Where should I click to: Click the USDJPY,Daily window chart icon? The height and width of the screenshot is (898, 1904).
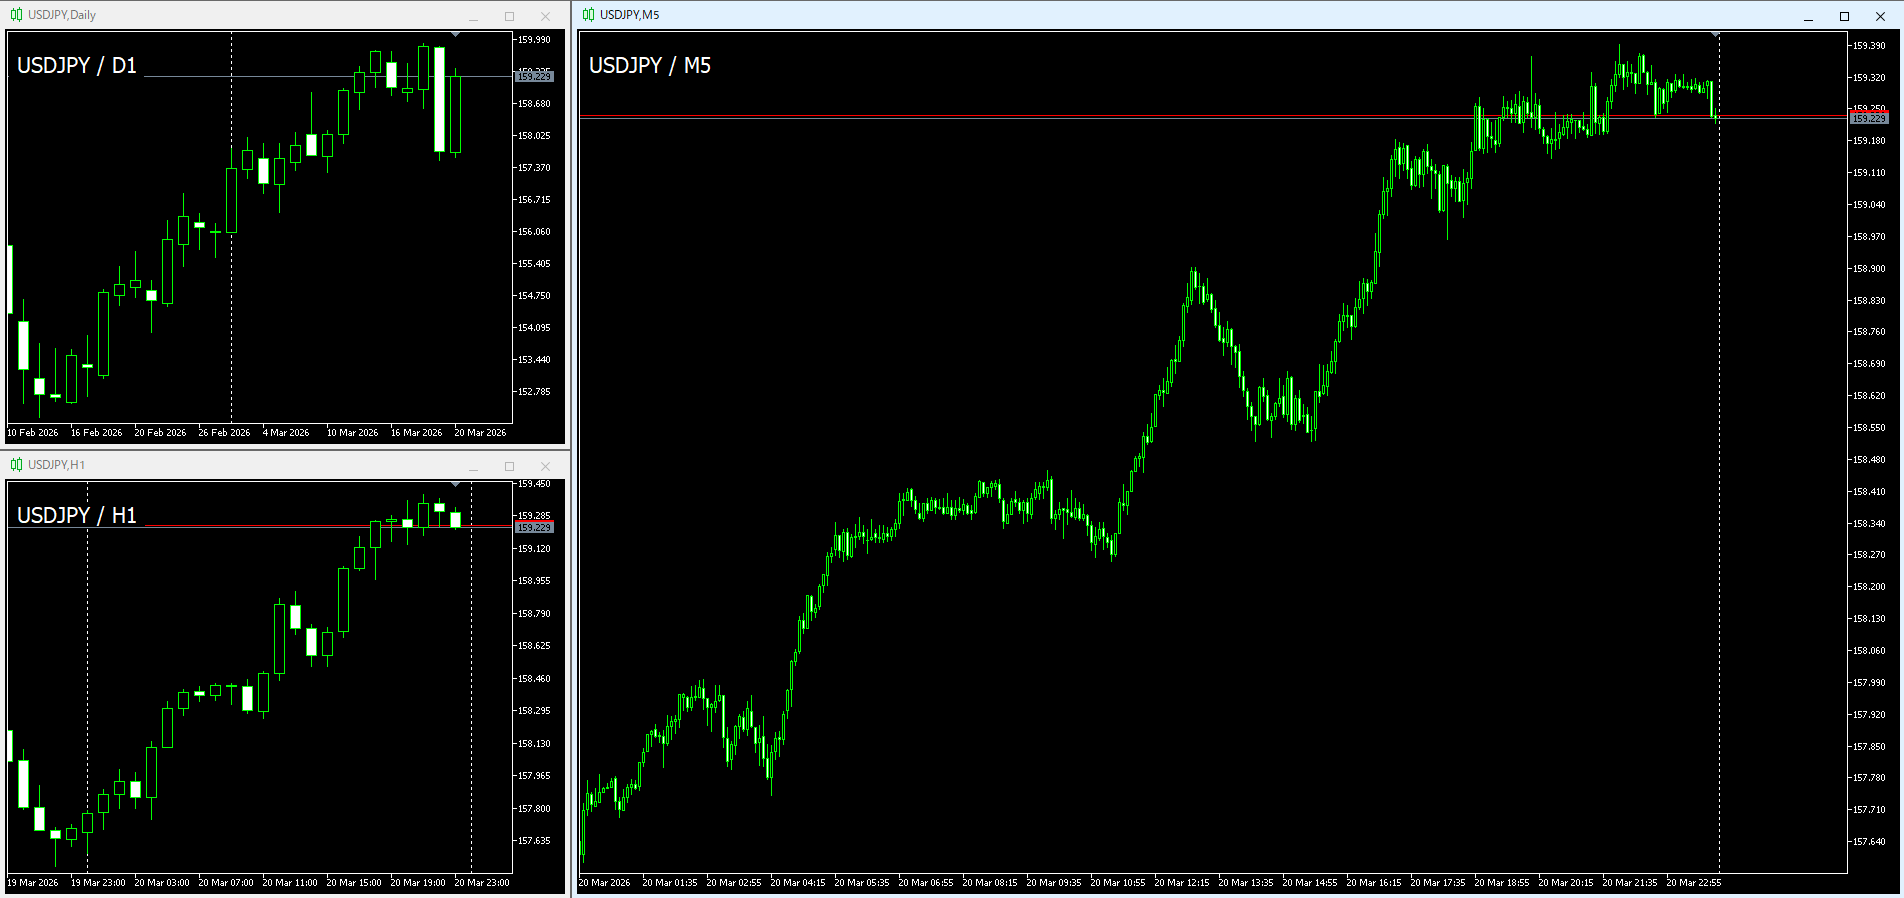[x=16, y=15]
